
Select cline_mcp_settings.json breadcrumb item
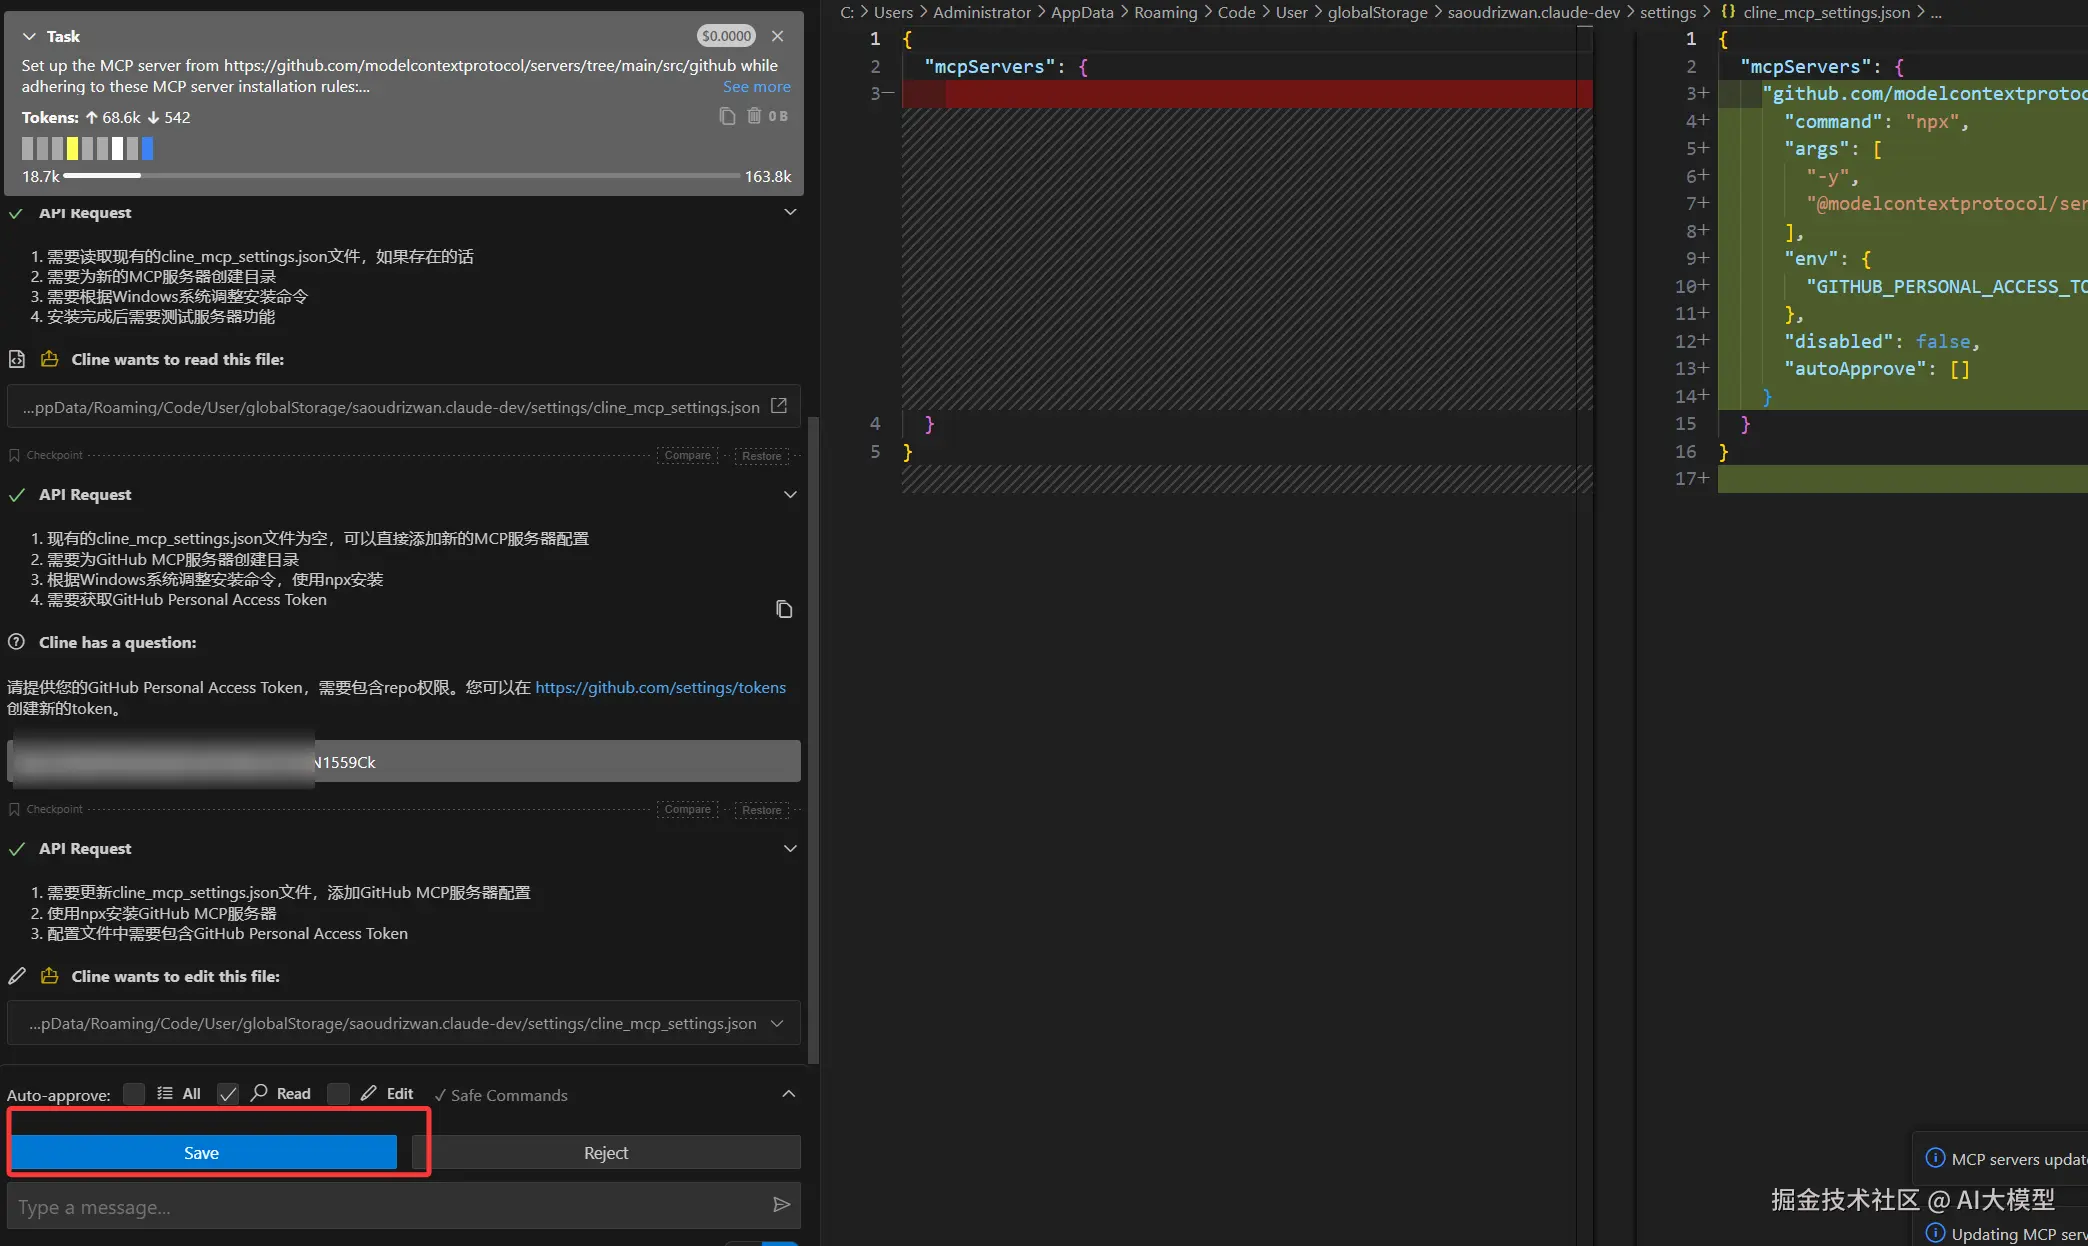pyautogui.click(x=1826, y=12)
